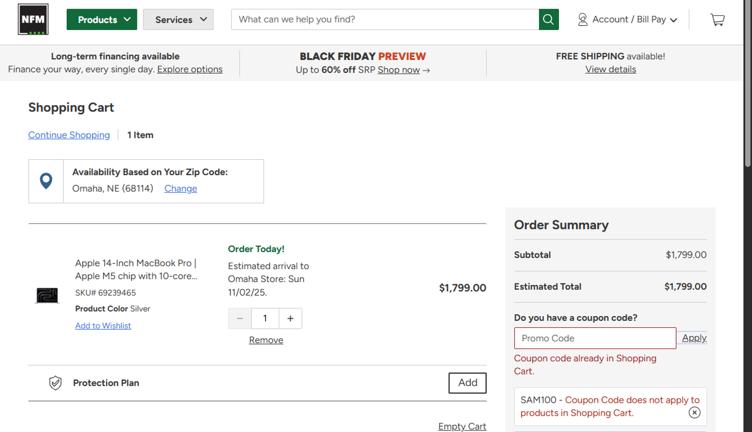Click the Order Today! label
Screen dimensions: 752x432
[256, 249]
